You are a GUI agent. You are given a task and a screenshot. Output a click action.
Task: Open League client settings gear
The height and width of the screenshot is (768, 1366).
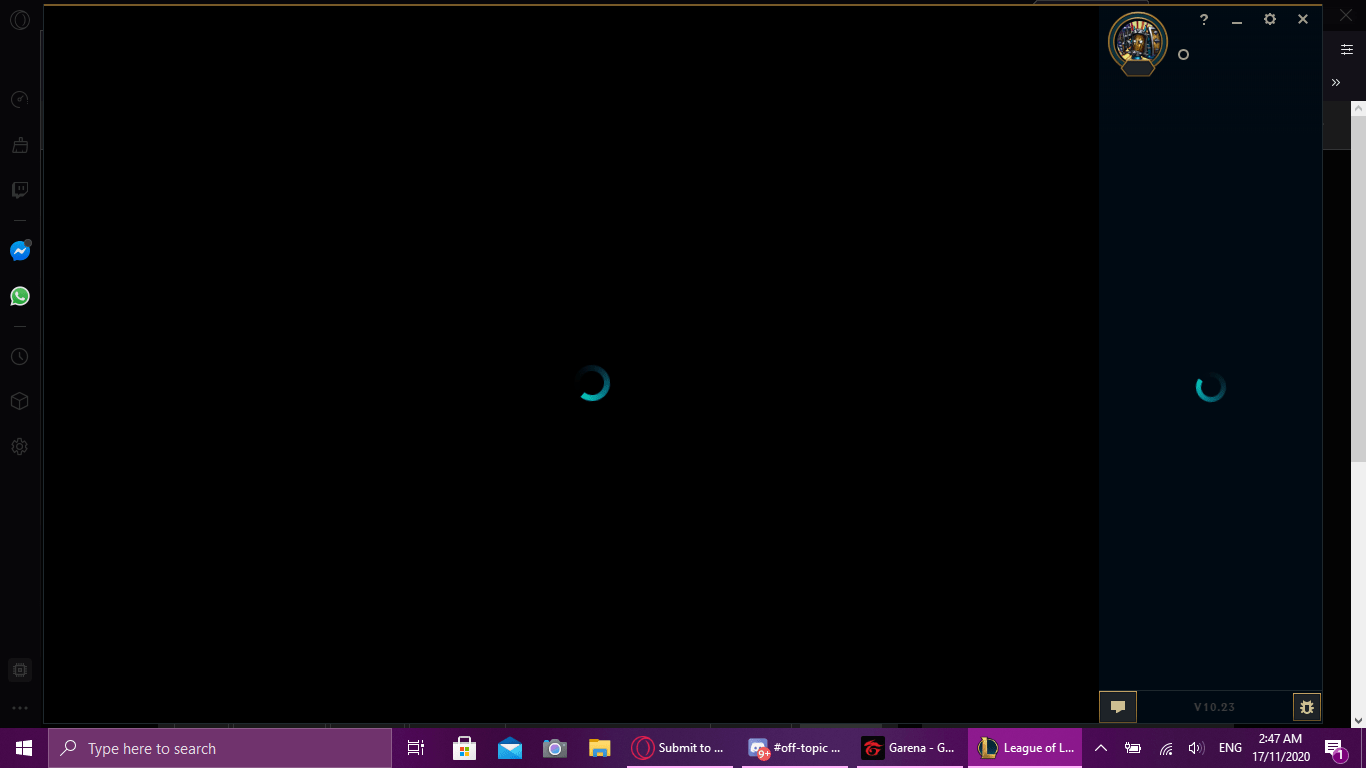1269,19
